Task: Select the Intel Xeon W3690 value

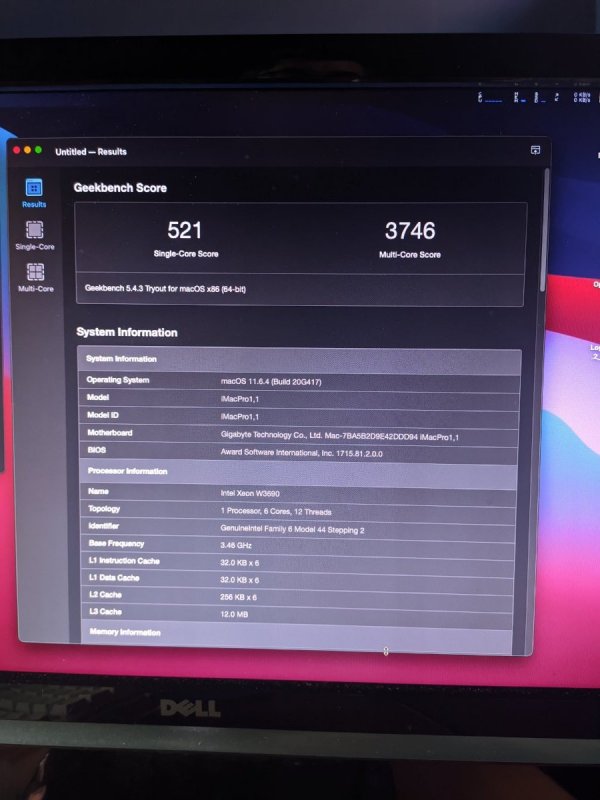Action: [250, 493]
